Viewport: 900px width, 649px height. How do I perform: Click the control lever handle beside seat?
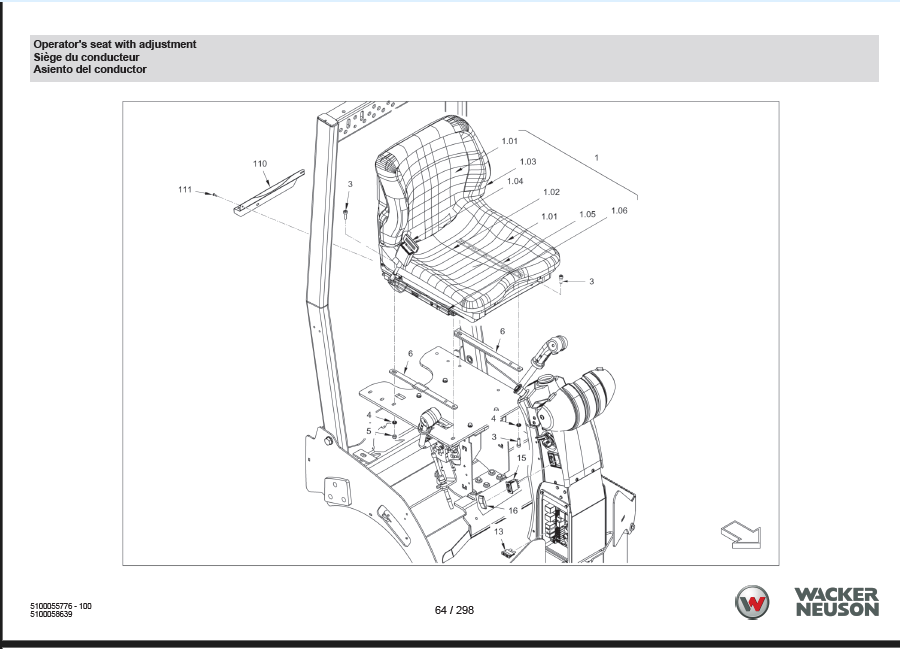click(x=548, y=352)
